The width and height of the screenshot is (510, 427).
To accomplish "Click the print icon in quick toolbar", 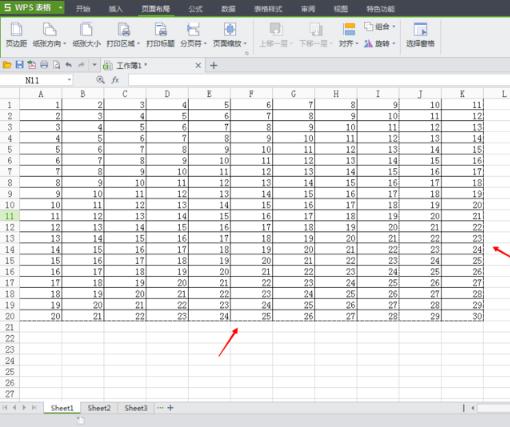I will coord(44,65).
